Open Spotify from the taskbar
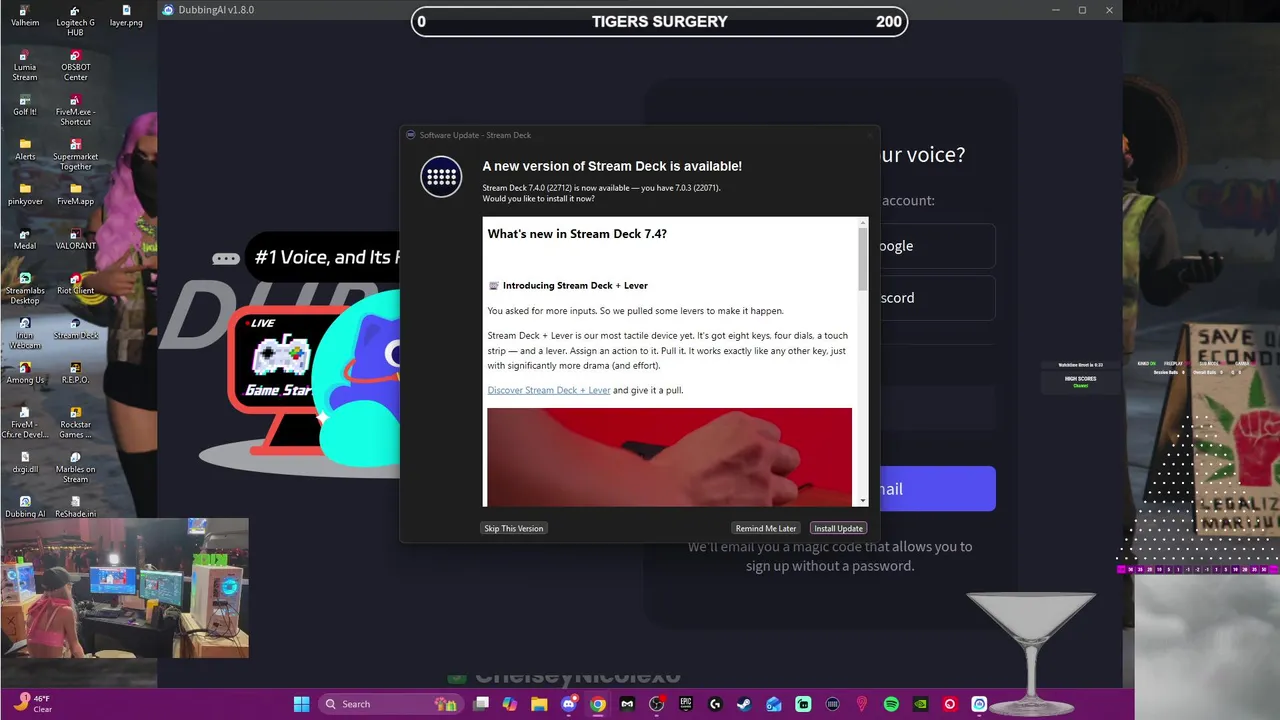The image size is (1280, 720). point(891,704)
